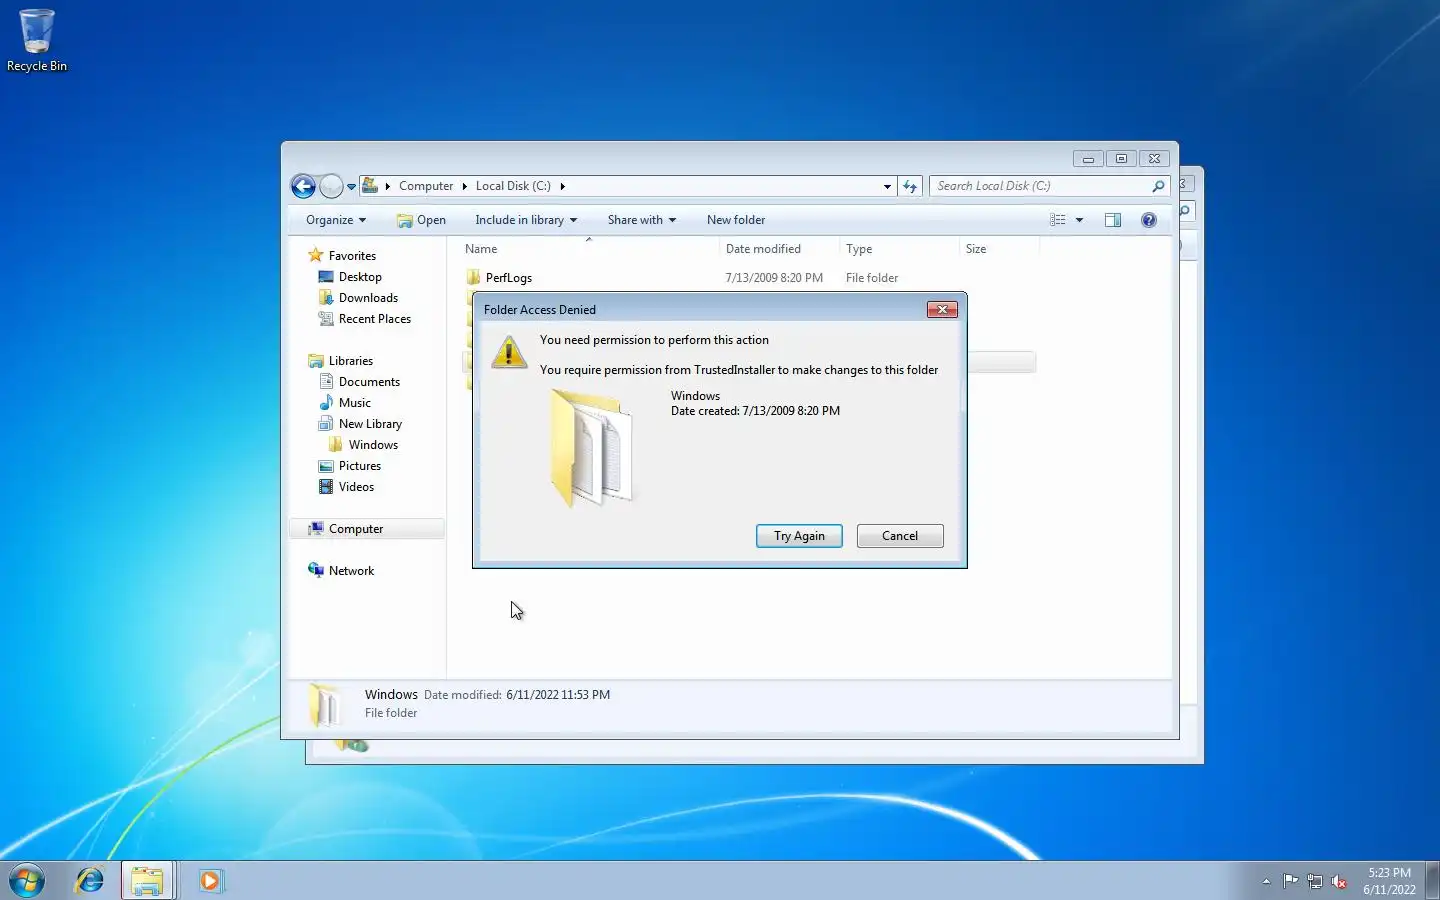Sort by Type column header
The height and width of the screenshot is (900, 1440).
[899, 249]
